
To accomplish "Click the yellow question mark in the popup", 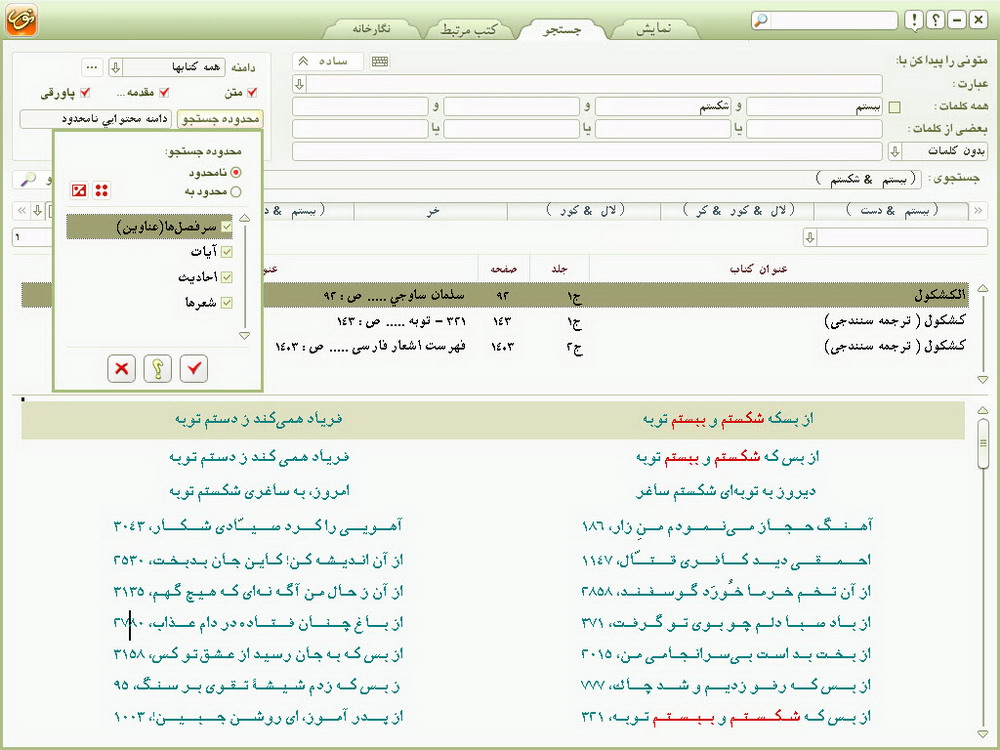I will coord(158,368).
